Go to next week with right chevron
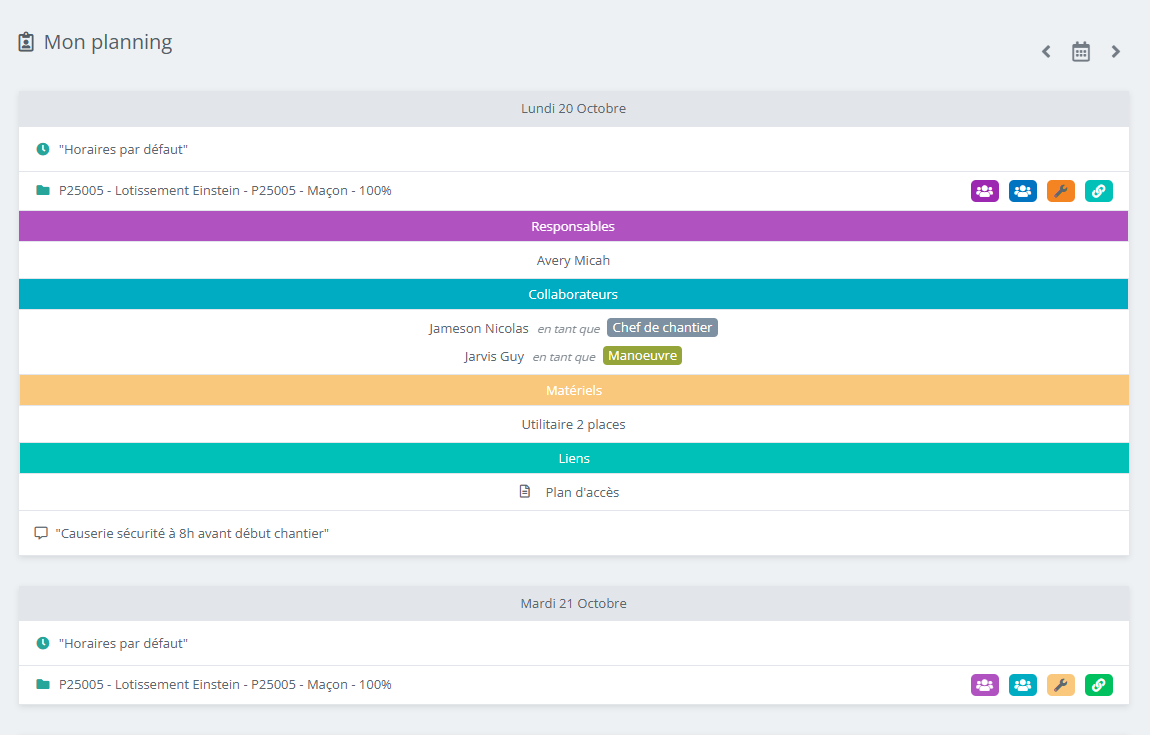The width and height of the screenshot is (1150, 735). (1116, 52)
